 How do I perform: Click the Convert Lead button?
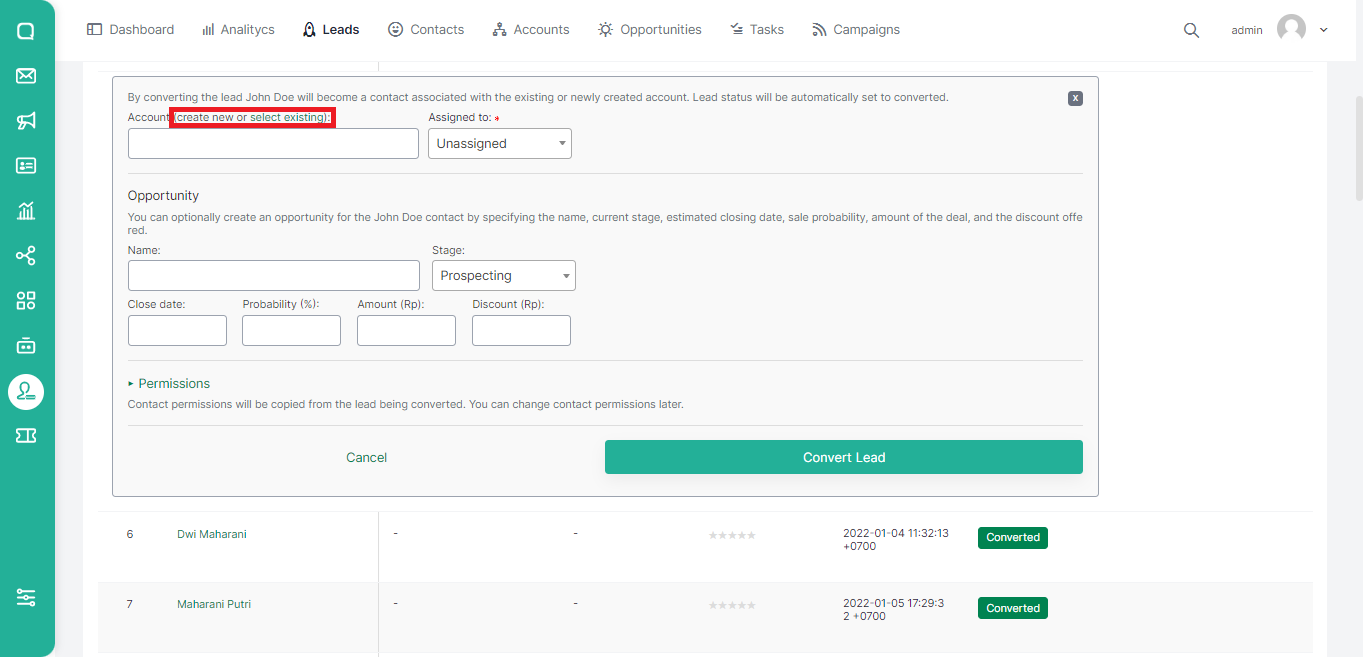click(x=843, y=457)
